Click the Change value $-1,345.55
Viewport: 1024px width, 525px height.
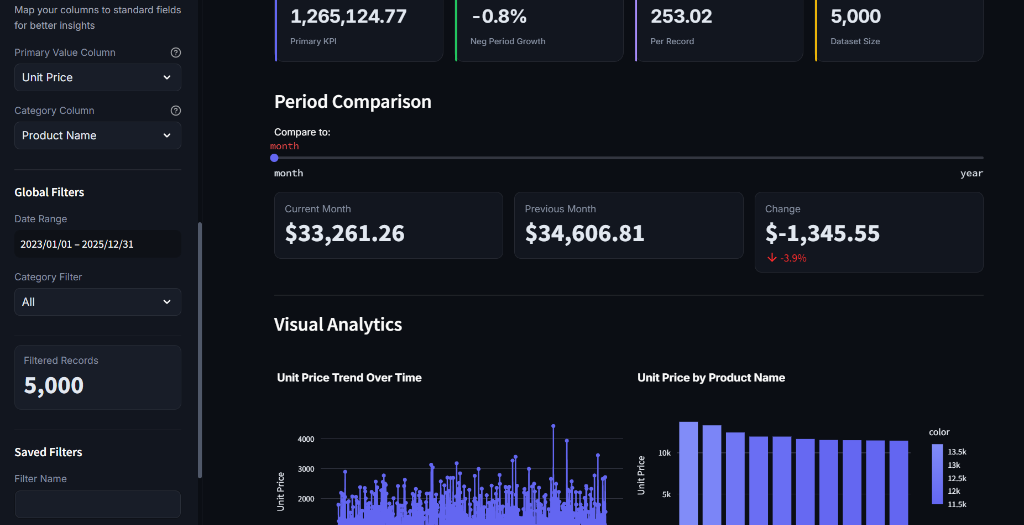(822, 233)
